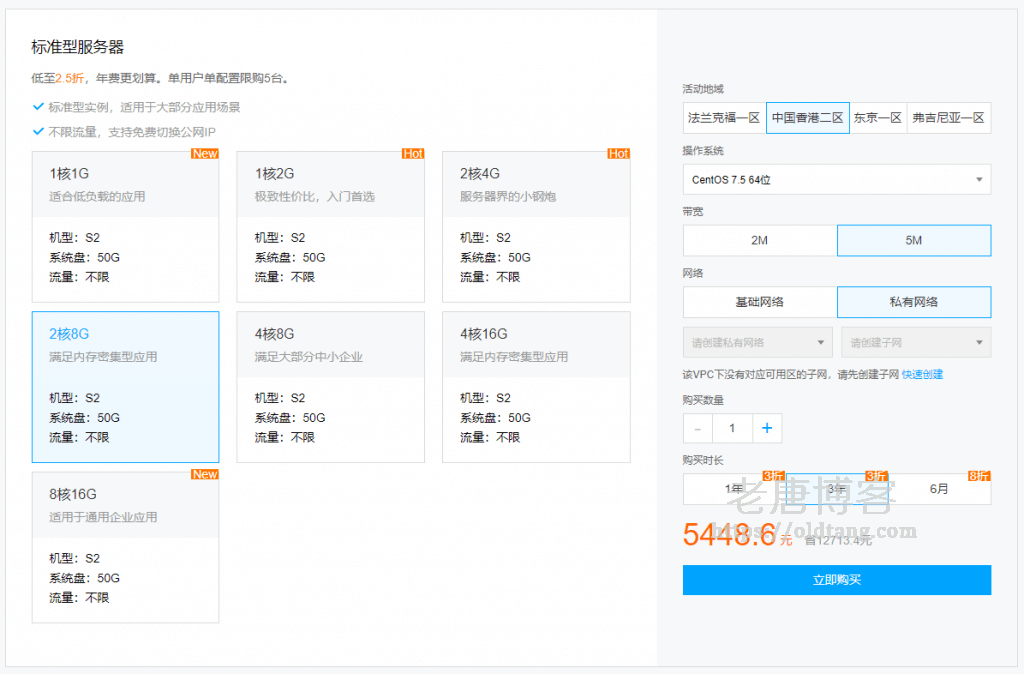Expand the 请创建子网 subnet dropdown

[916, 342]
